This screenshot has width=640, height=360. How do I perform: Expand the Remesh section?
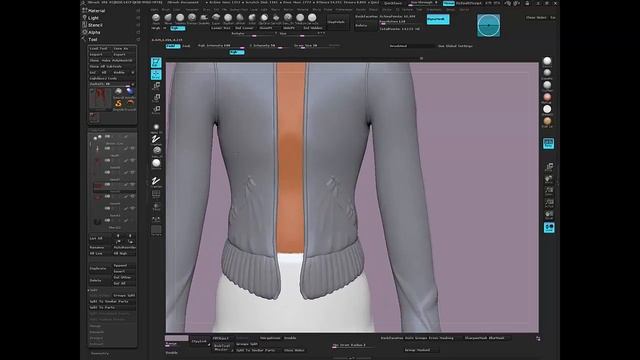coord(97,332)
